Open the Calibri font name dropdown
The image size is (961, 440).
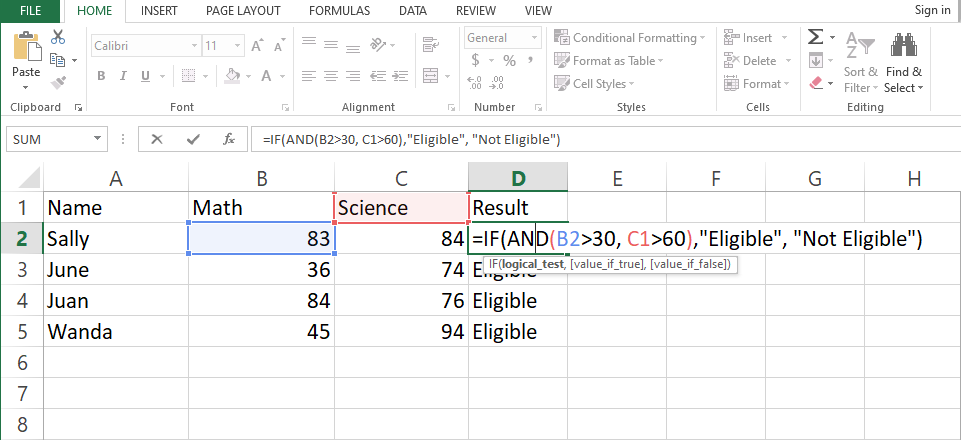pos(192,46)
